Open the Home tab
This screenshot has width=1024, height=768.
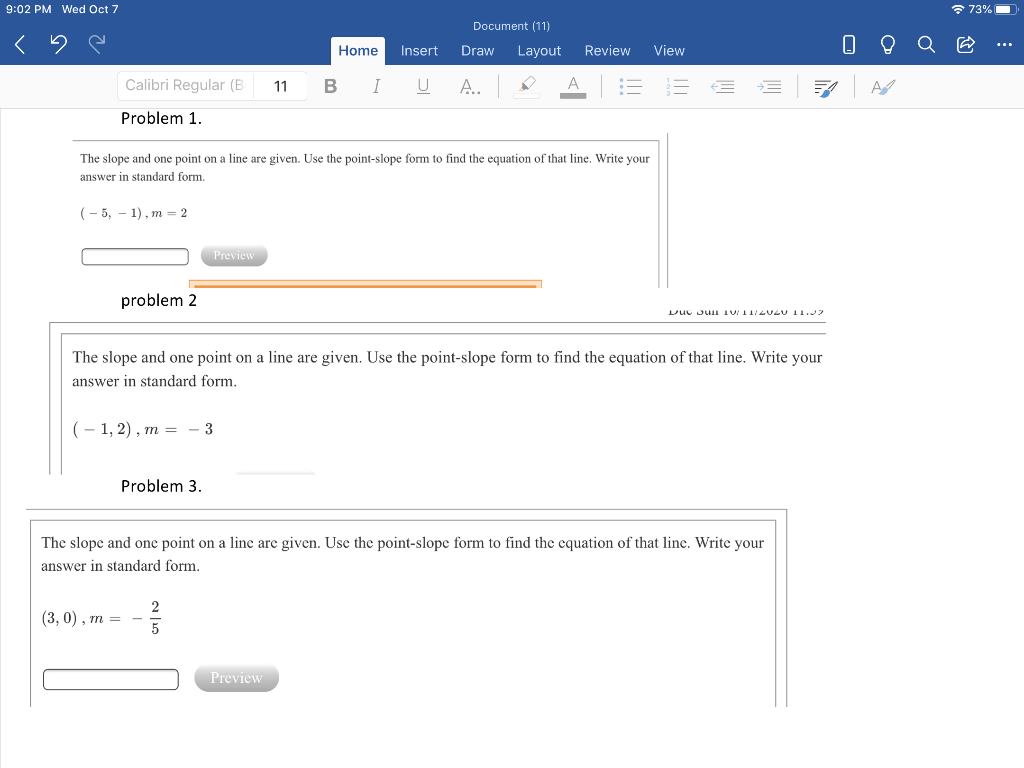coord(358,51)
